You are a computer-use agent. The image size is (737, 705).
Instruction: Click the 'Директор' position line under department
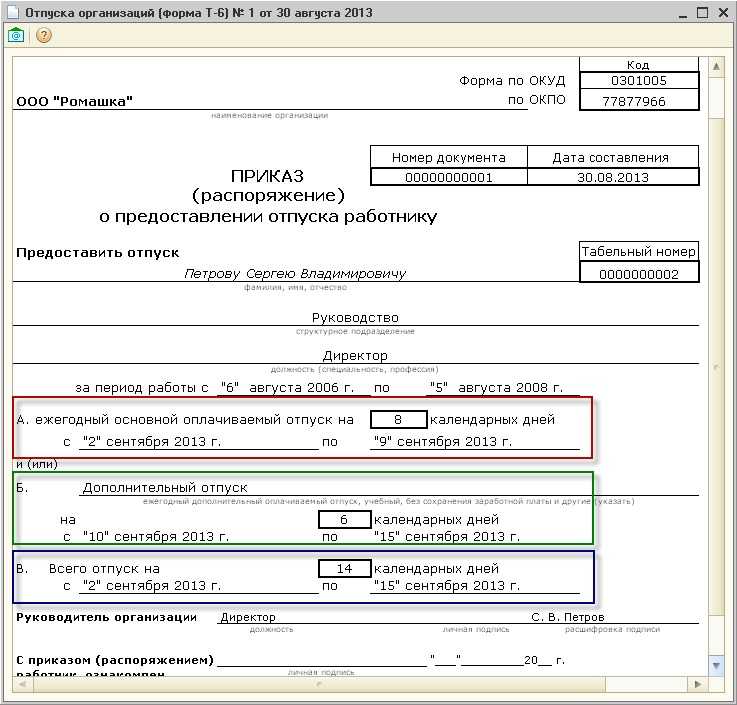coord(355,355)
